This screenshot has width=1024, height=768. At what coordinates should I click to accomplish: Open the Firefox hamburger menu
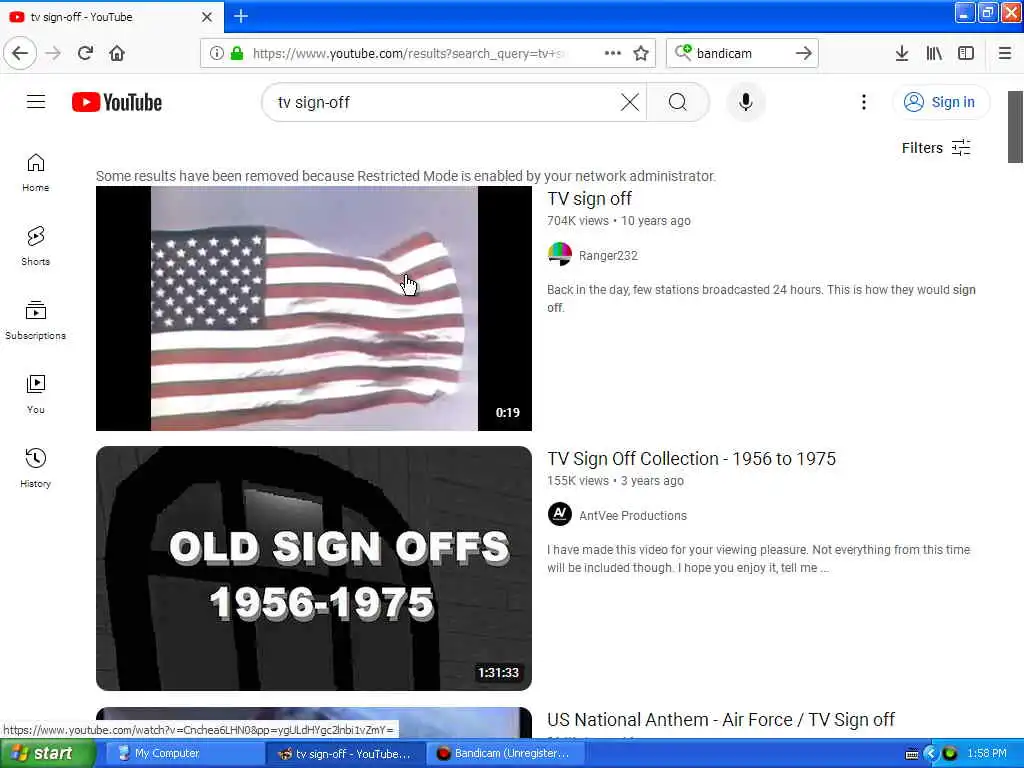tap(1005, 53)
